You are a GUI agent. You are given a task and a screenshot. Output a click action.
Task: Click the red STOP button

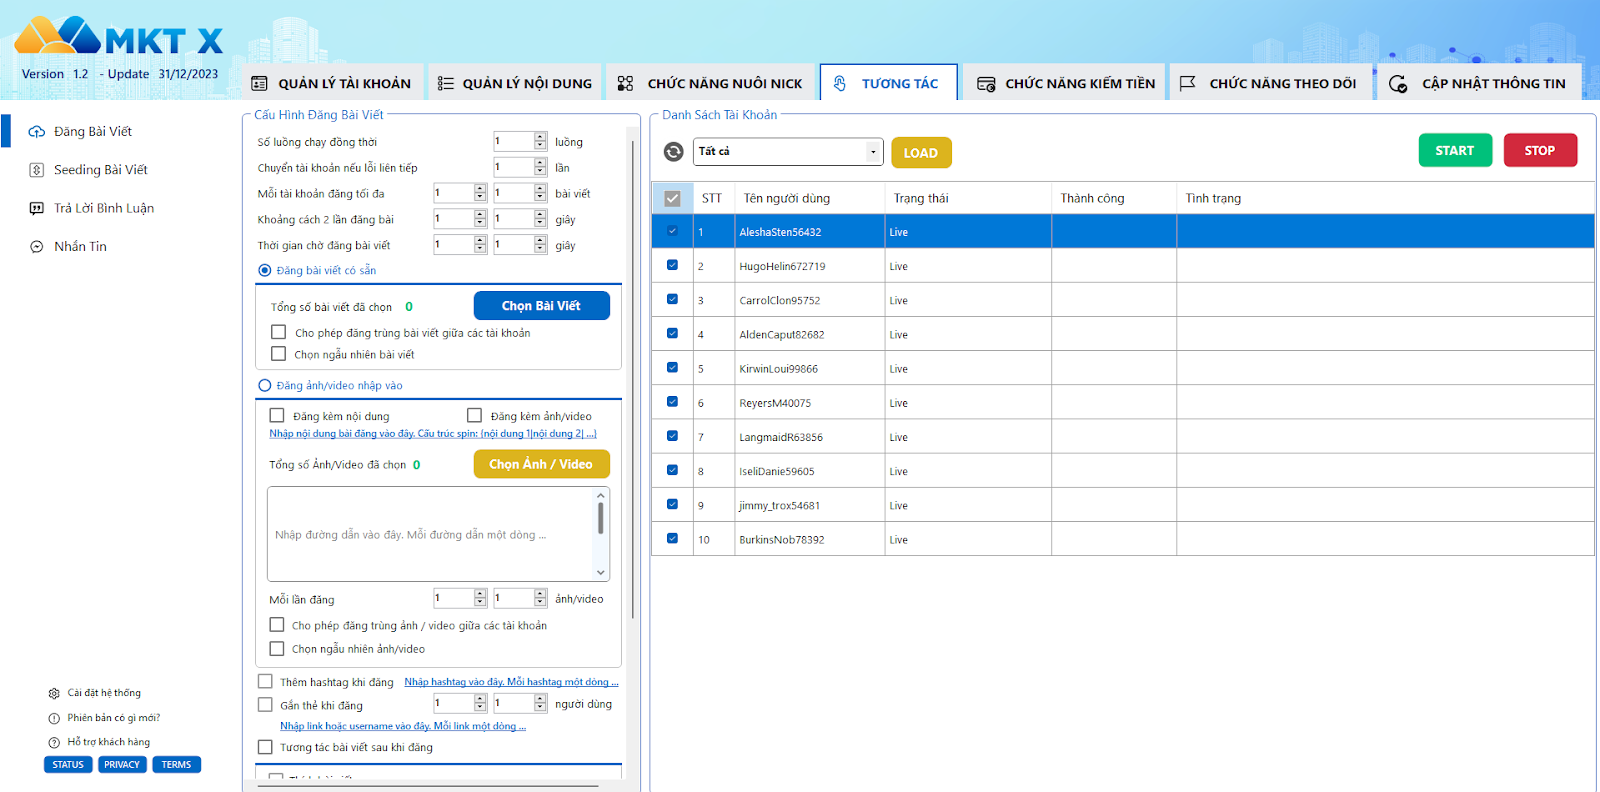click(1540, 150)
